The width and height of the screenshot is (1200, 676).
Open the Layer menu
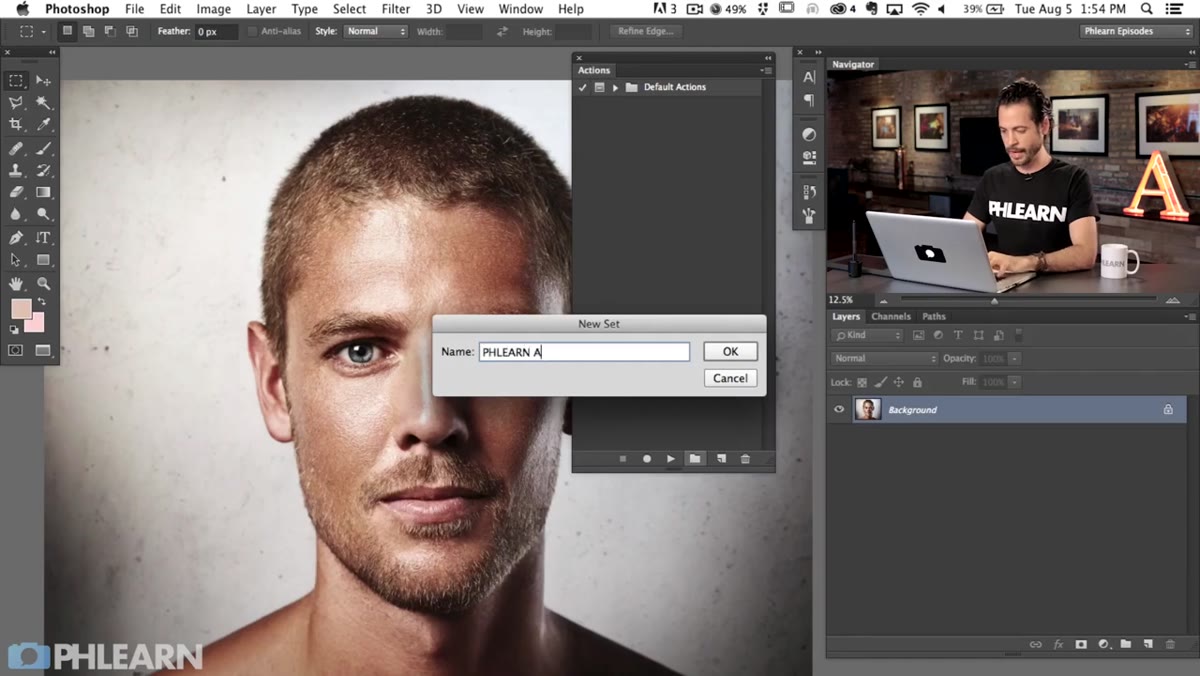pyautogui.click(x=261, y=9)
